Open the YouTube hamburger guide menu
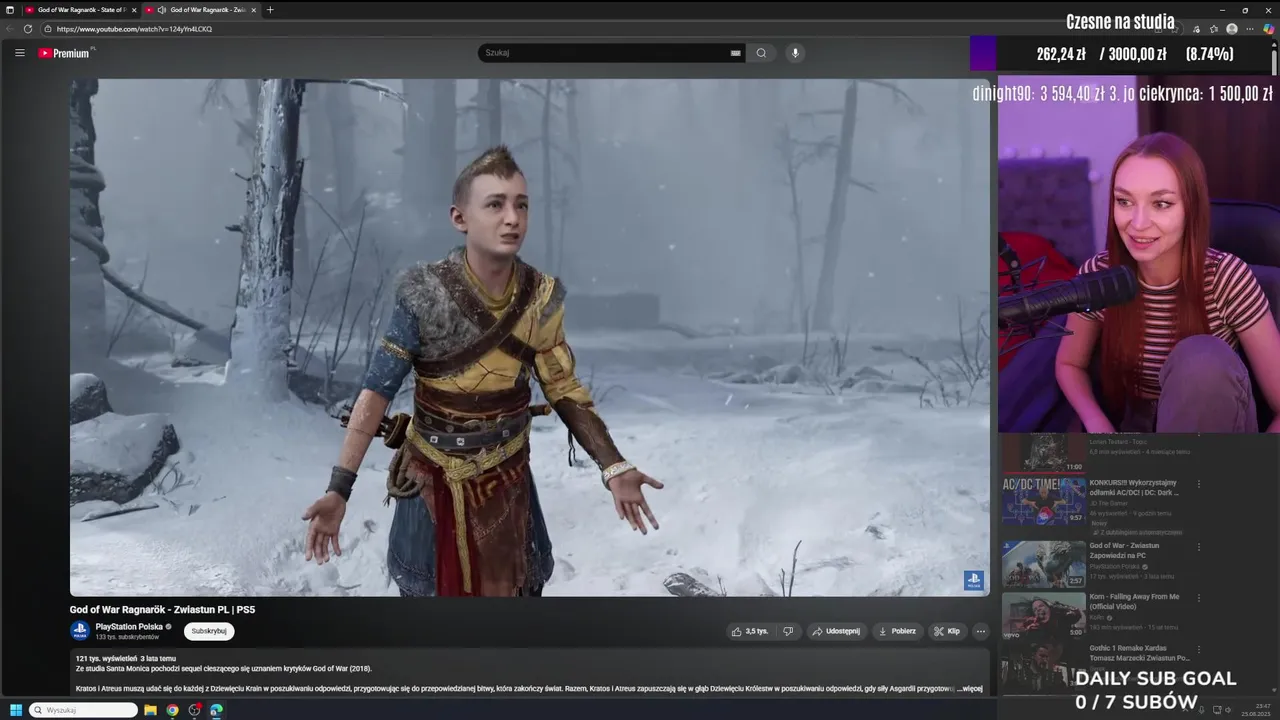This screenshot has height=720, width=1280. tap(19, 53)
